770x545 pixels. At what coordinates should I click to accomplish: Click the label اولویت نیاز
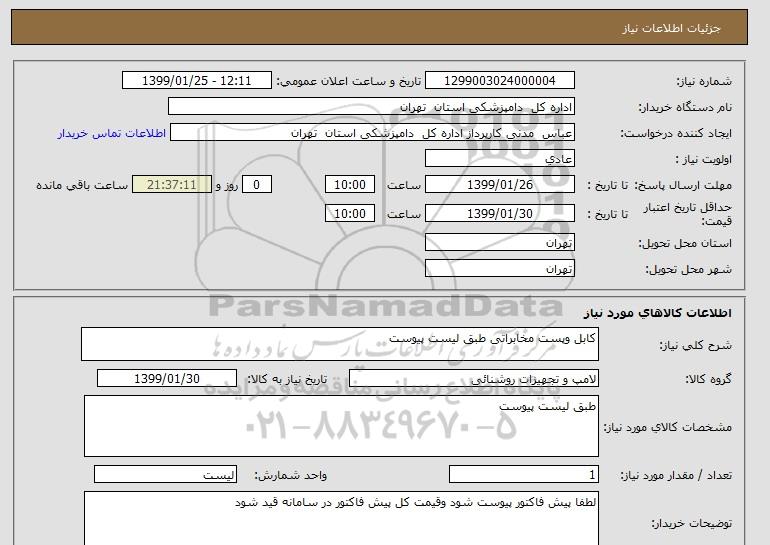703,159
